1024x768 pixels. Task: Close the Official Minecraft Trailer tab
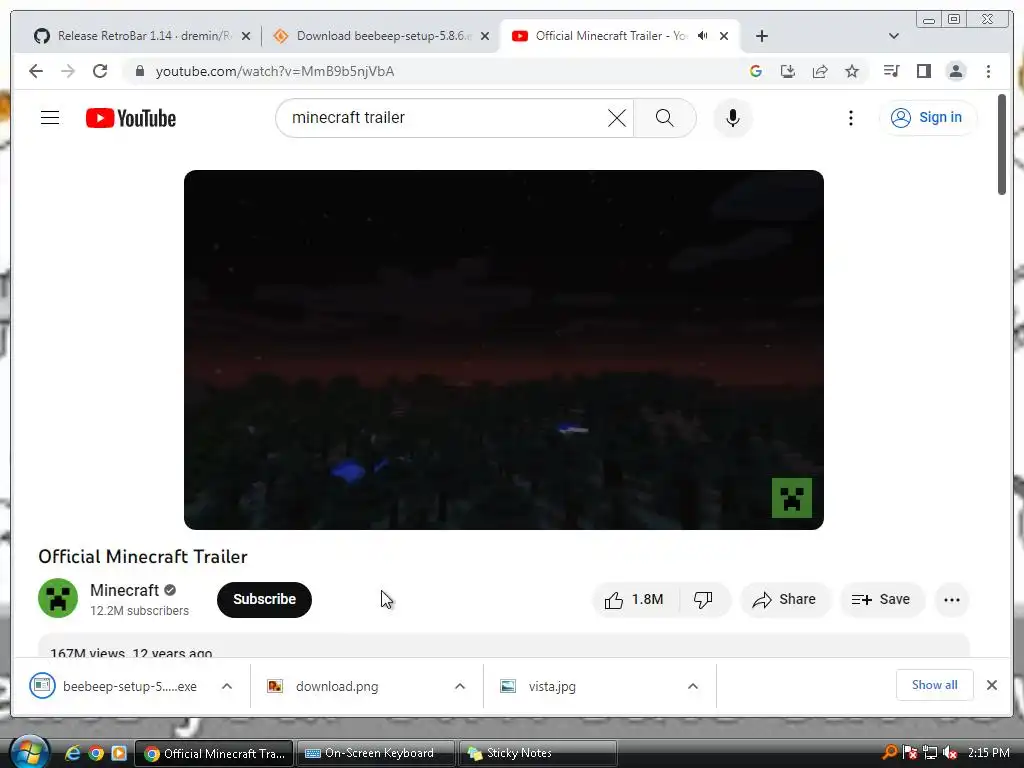[x=724, y=36]
